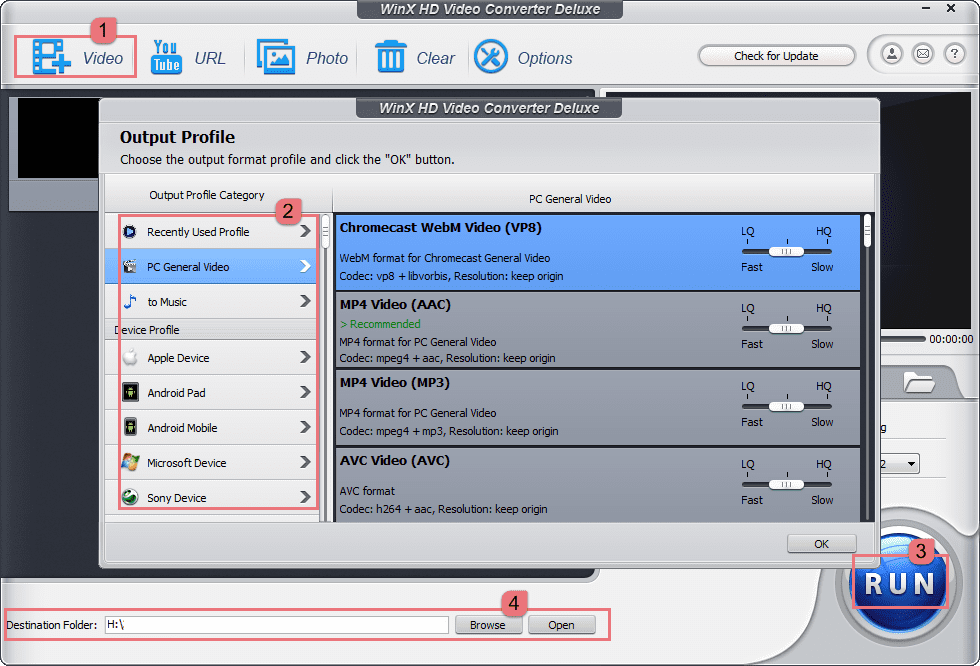Click the Clear trash icon

tap(390, 55)
